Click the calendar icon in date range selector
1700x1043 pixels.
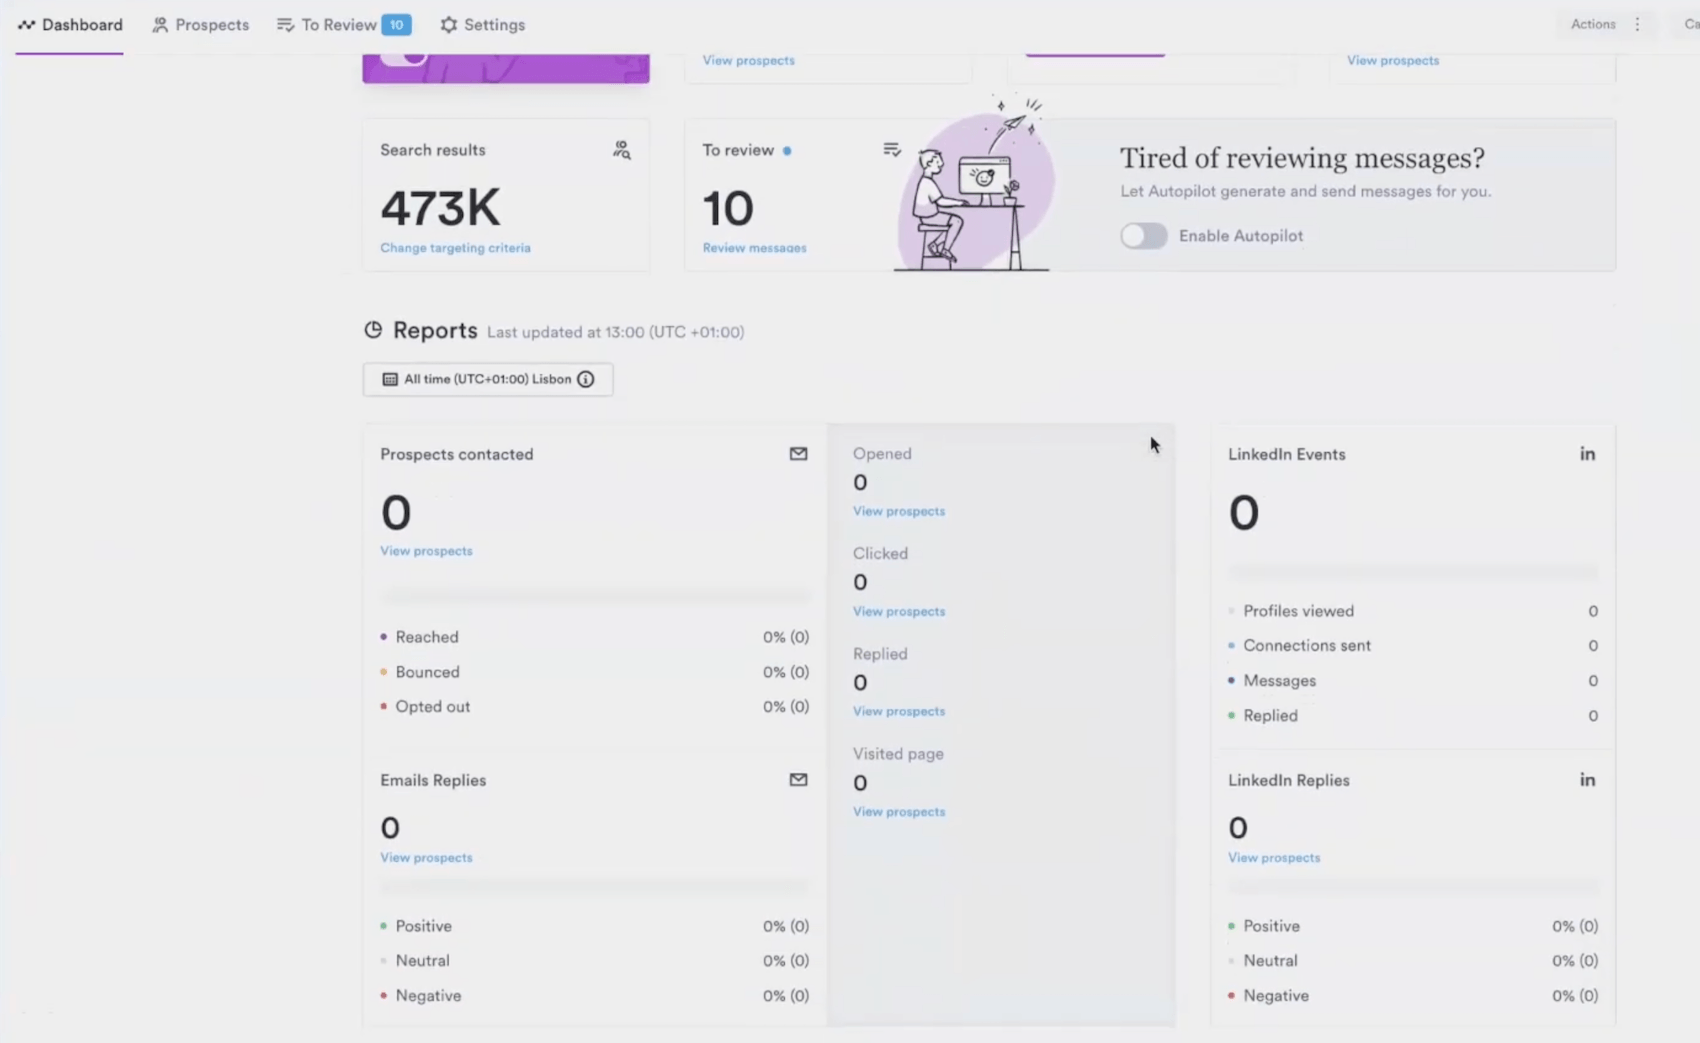[390, 379]
